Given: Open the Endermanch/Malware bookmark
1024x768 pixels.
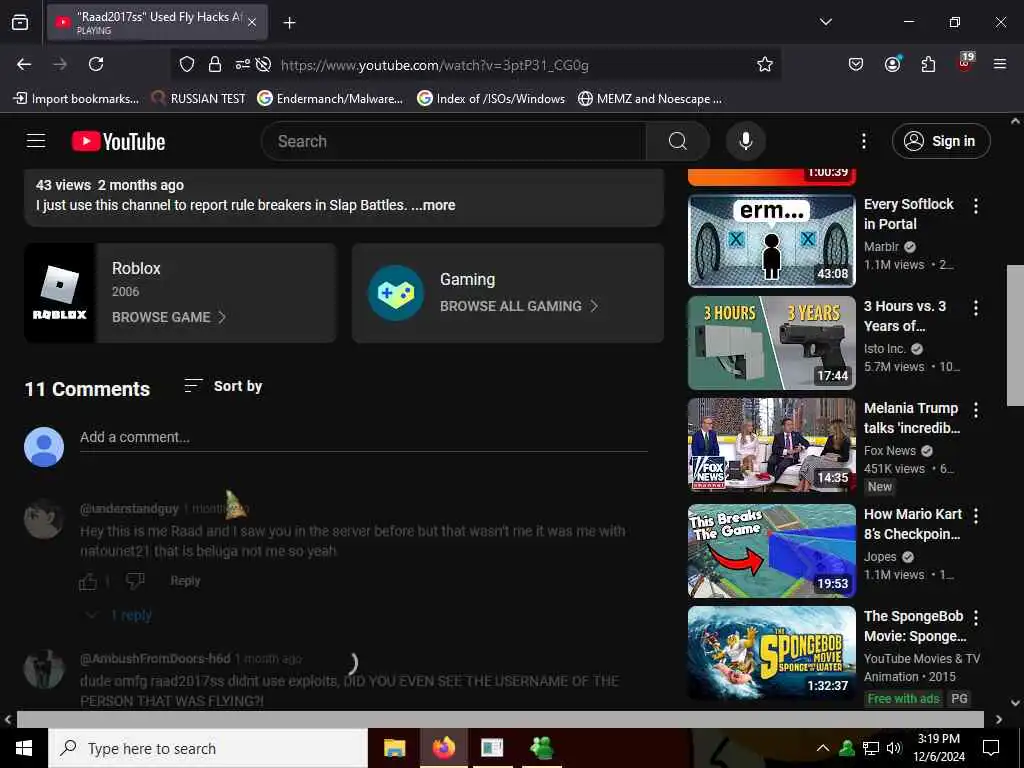Looking at the screenshot, I should 330,99.
